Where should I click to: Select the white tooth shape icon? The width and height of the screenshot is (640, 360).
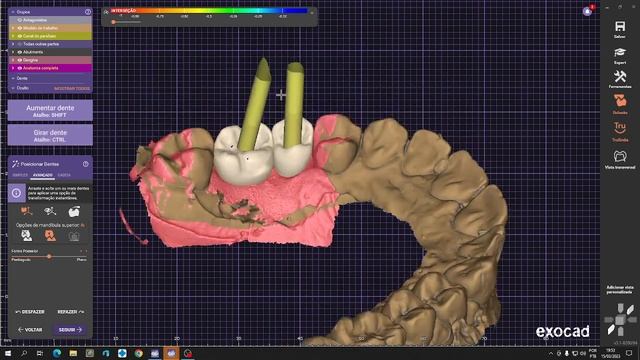pos(74,211)
